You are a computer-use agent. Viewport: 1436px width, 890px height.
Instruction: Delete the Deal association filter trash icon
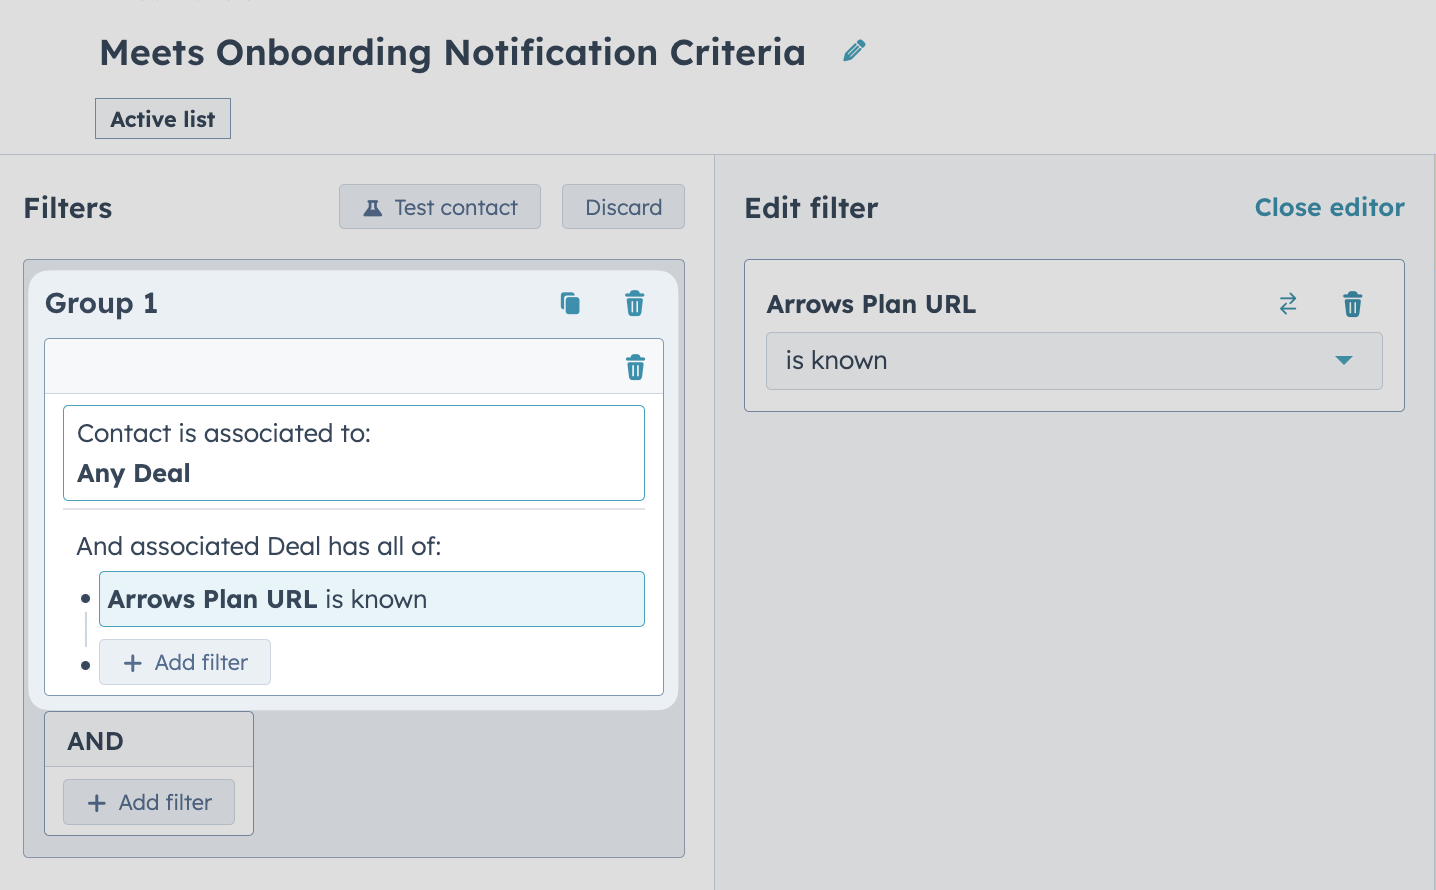(635, 367)
